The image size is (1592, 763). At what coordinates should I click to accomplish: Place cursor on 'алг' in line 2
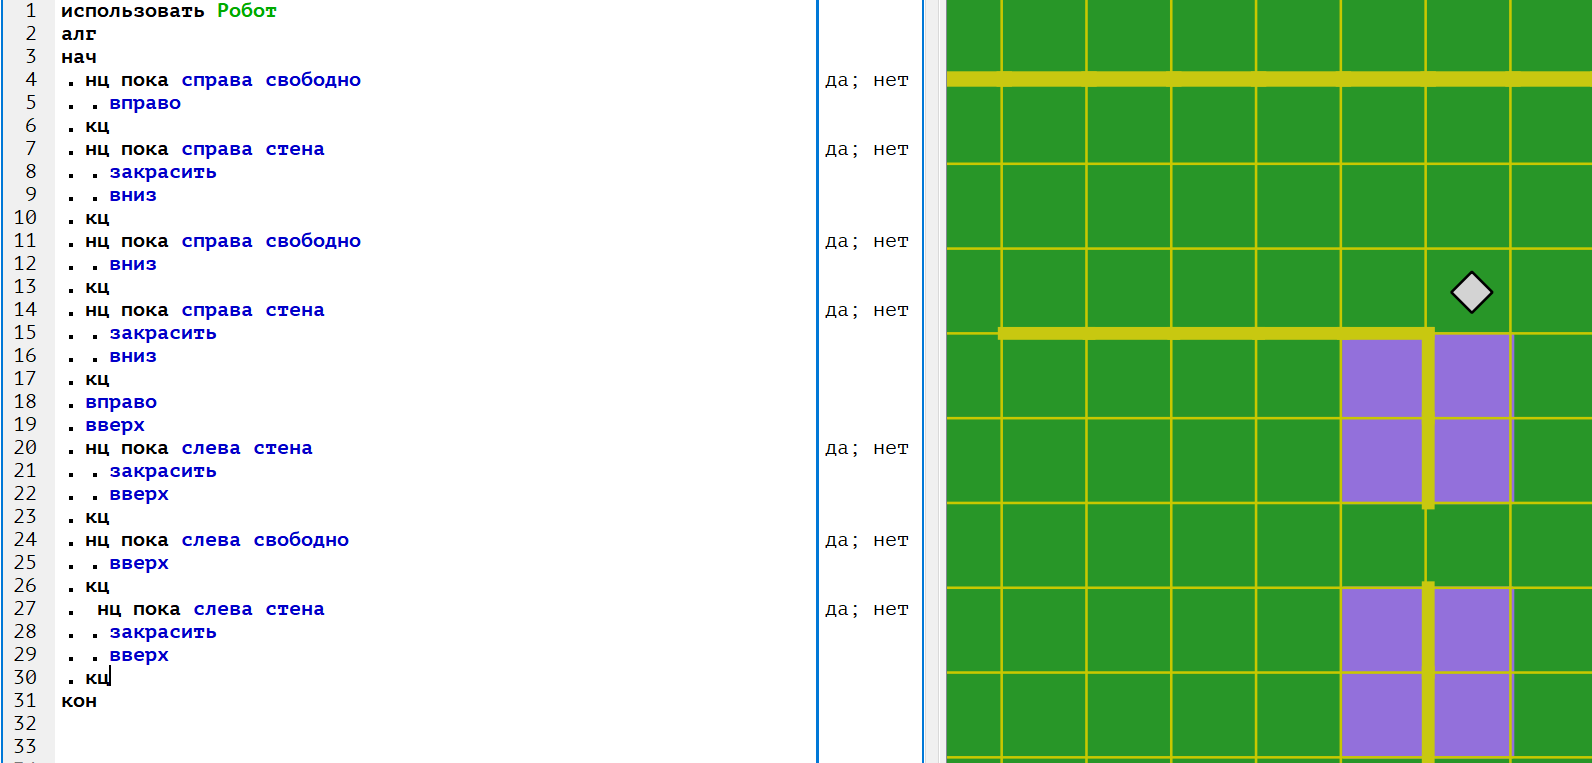(79, 34)
